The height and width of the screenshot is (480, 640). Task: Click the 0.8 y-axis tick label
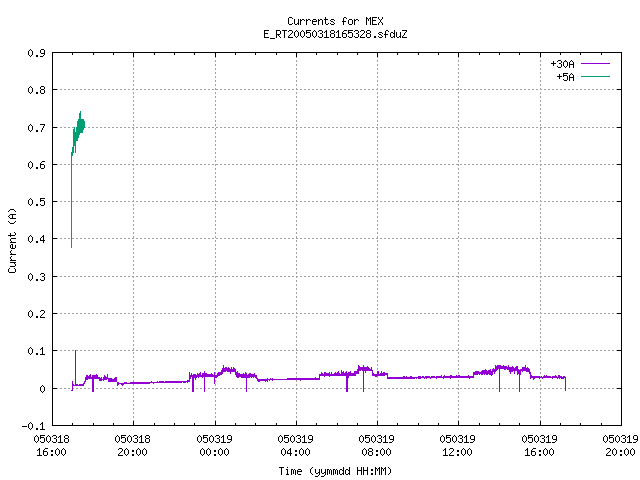[x=36, y=90]
